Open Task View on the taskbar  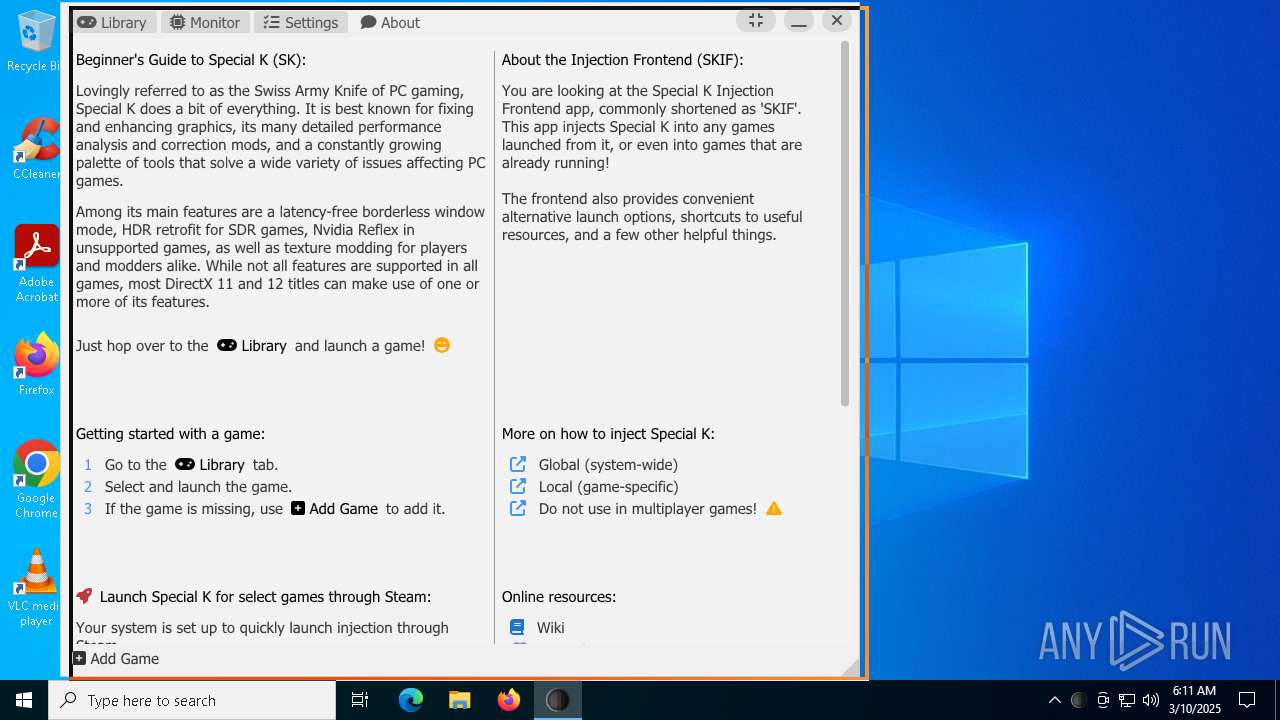(x=360, y=700)
